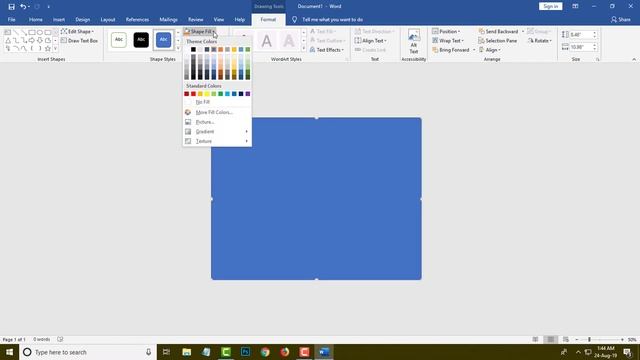Click the More Fill Colors palette icon
The image size is (640, 360).
(188, 112)
